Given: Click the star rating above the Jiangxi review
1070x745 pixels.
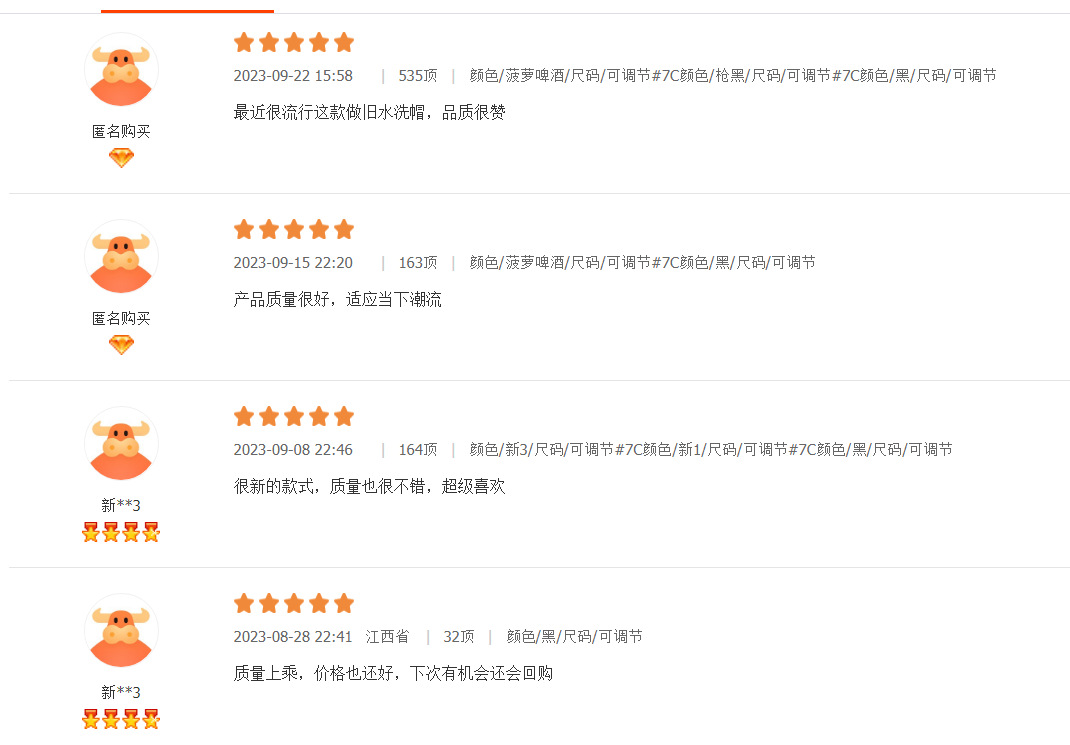Looking at the screenshot, I should point(294,603).
